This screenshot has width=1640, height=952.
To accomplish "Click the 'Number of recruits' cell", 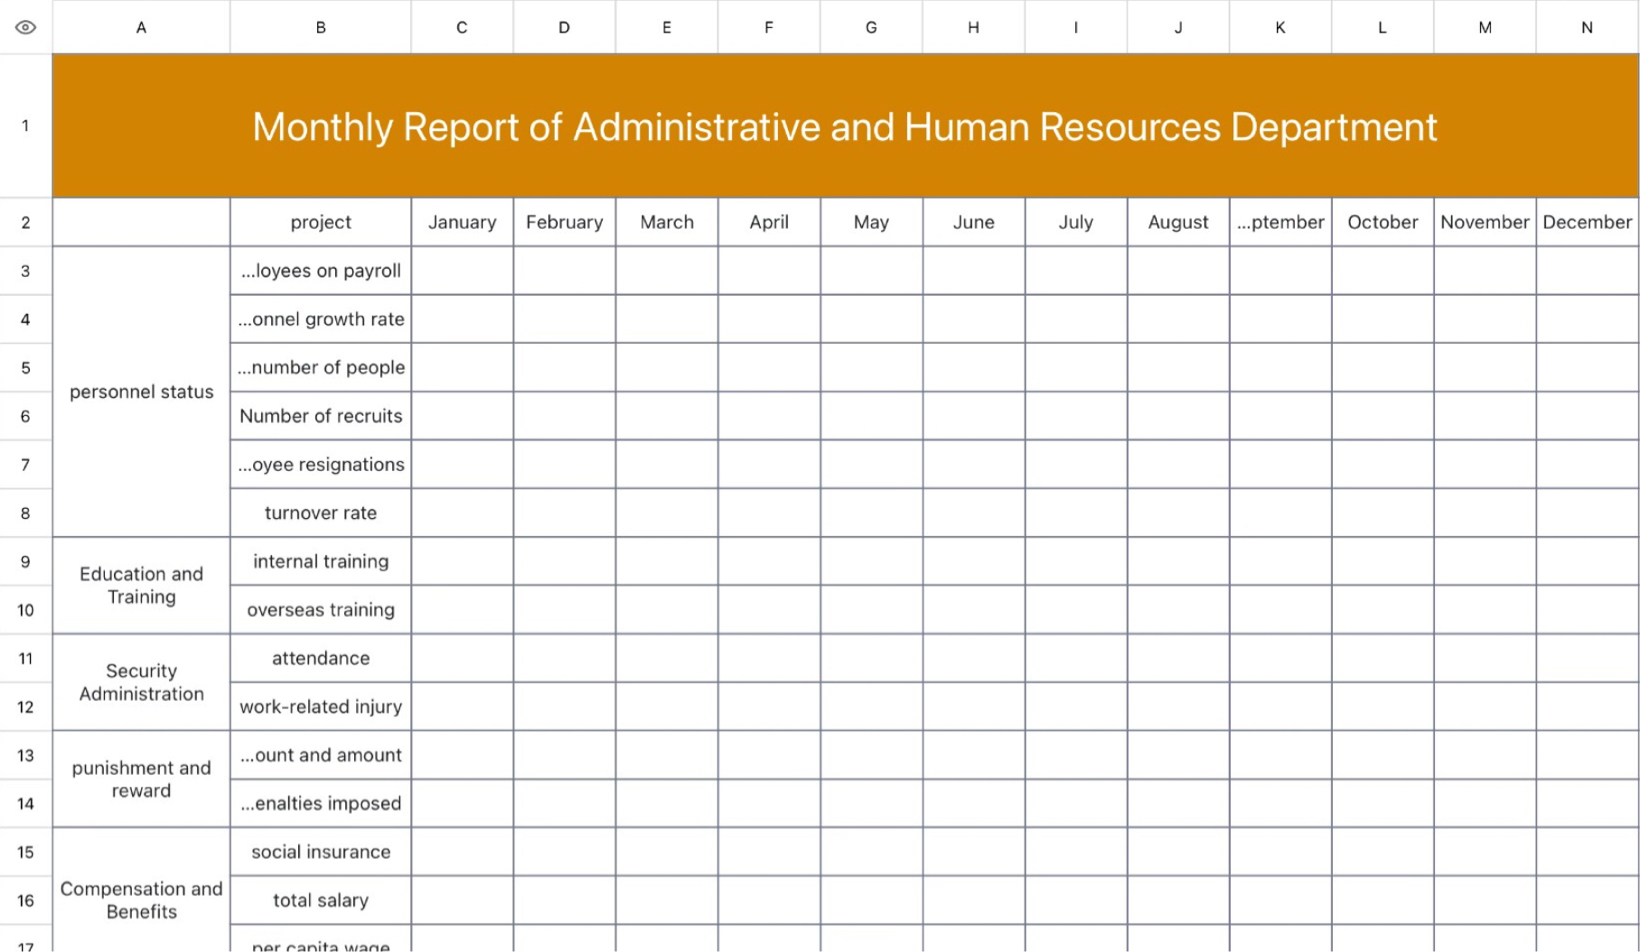I will pos(321,416).
